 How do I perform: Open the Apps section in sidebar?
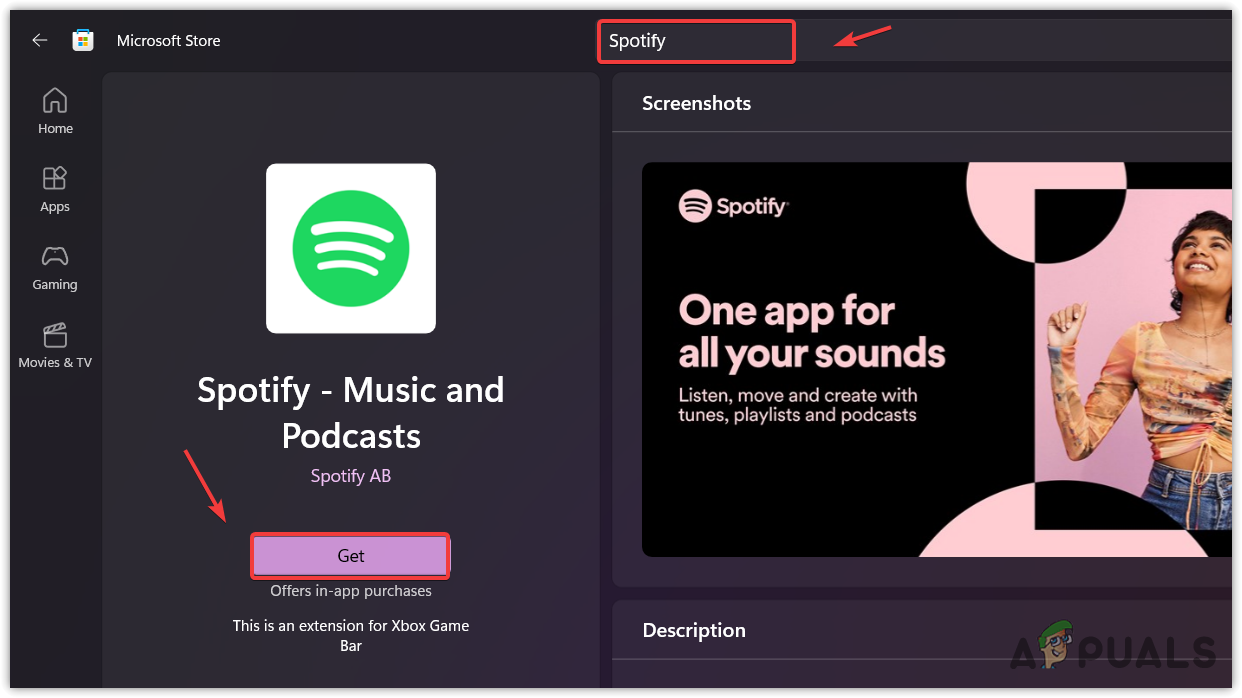(x=55, y=189)
